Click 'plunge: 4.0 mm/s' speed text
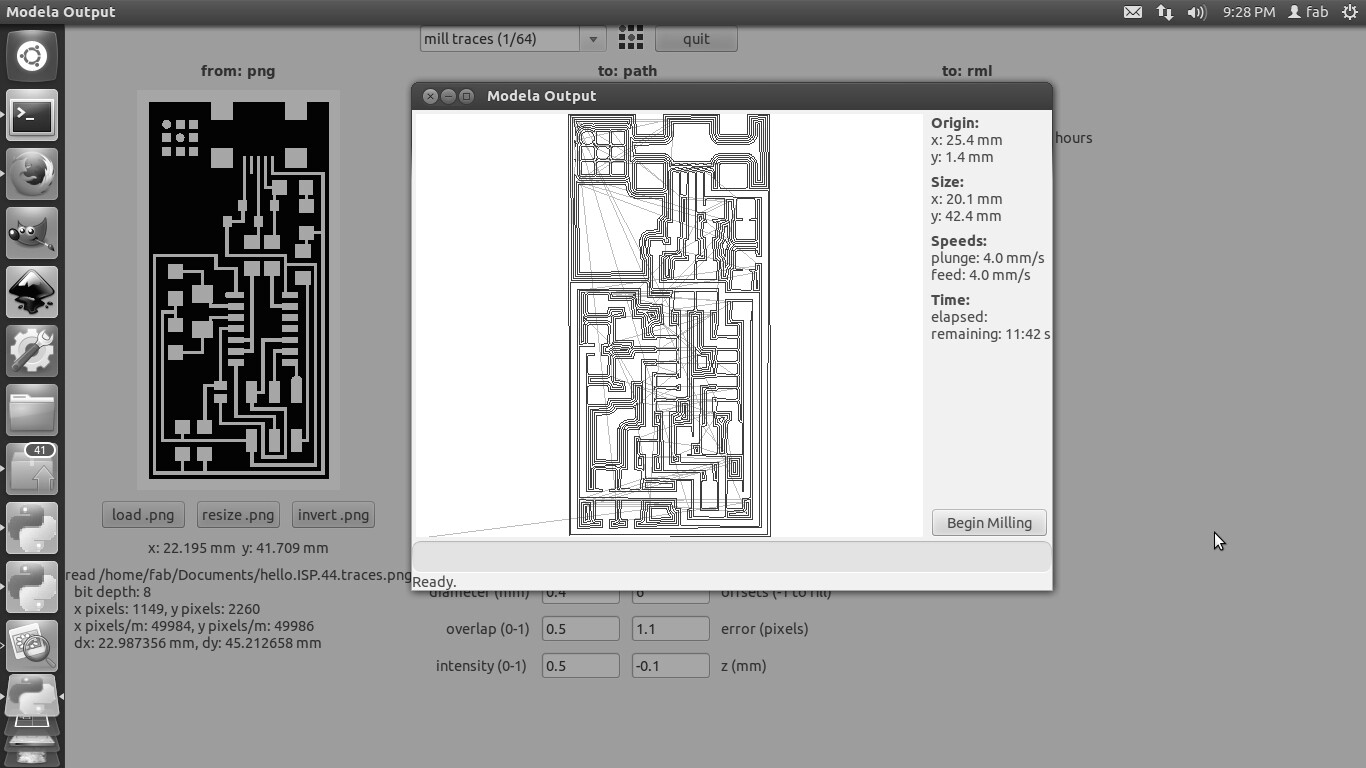The image size is (1366, 768). point(988,258)
